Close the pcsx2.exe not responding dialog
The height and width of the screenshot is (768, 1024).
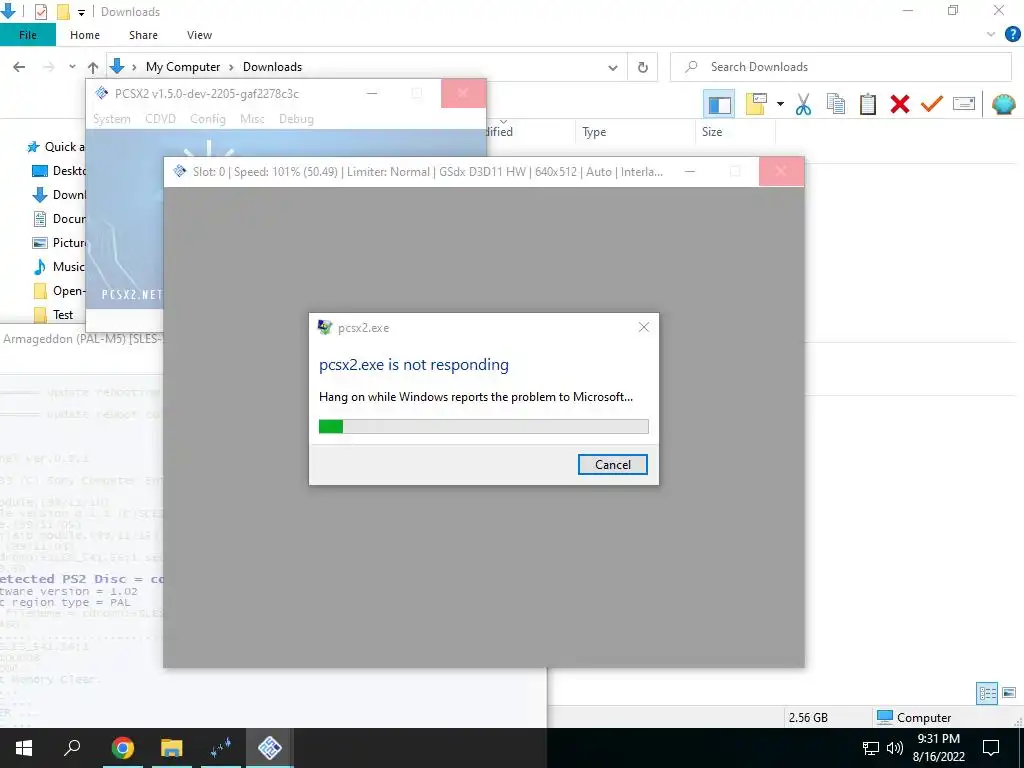point(643,327)
